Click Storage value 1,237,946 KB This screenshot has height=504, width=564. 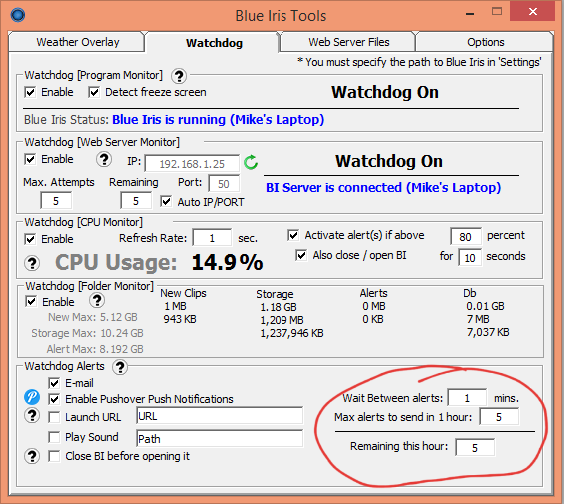pos(292,333)
